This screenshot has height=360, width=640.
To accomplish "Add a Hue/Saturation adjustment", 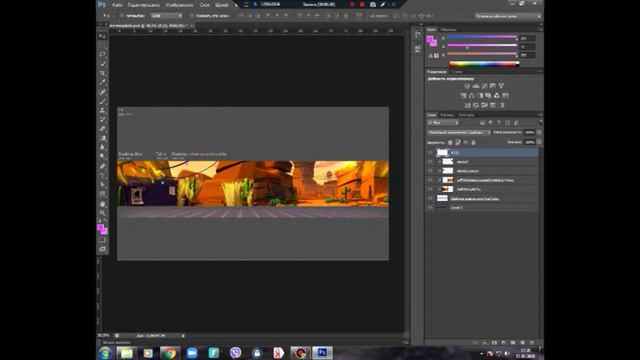I will 463,96.
